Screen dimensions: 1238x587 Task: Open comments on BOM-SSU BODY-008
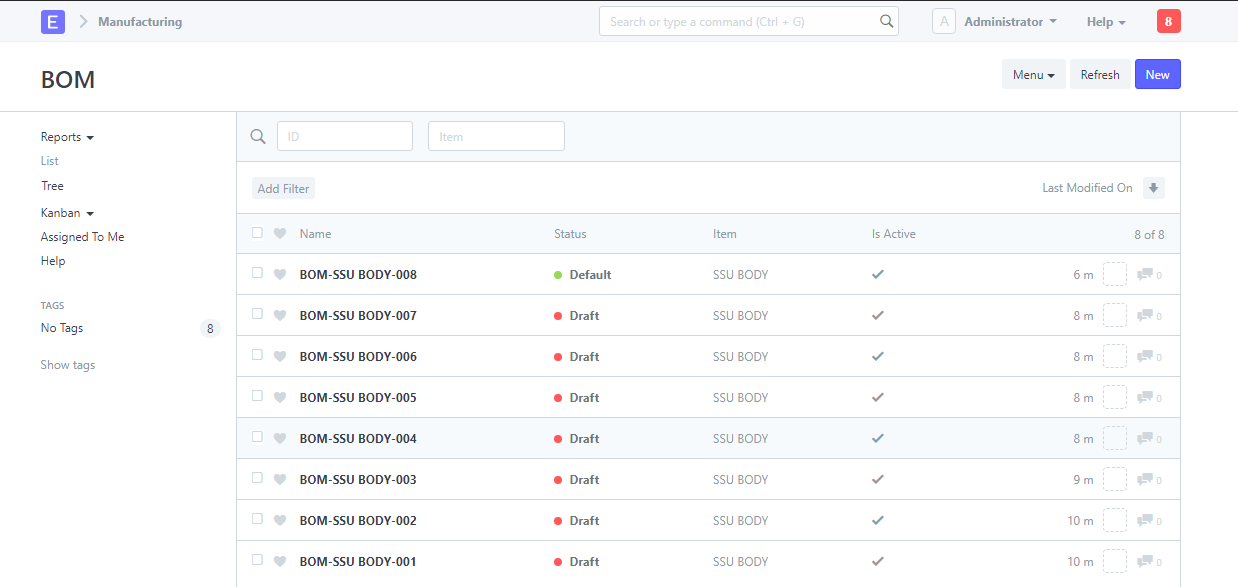point(1147,273)
